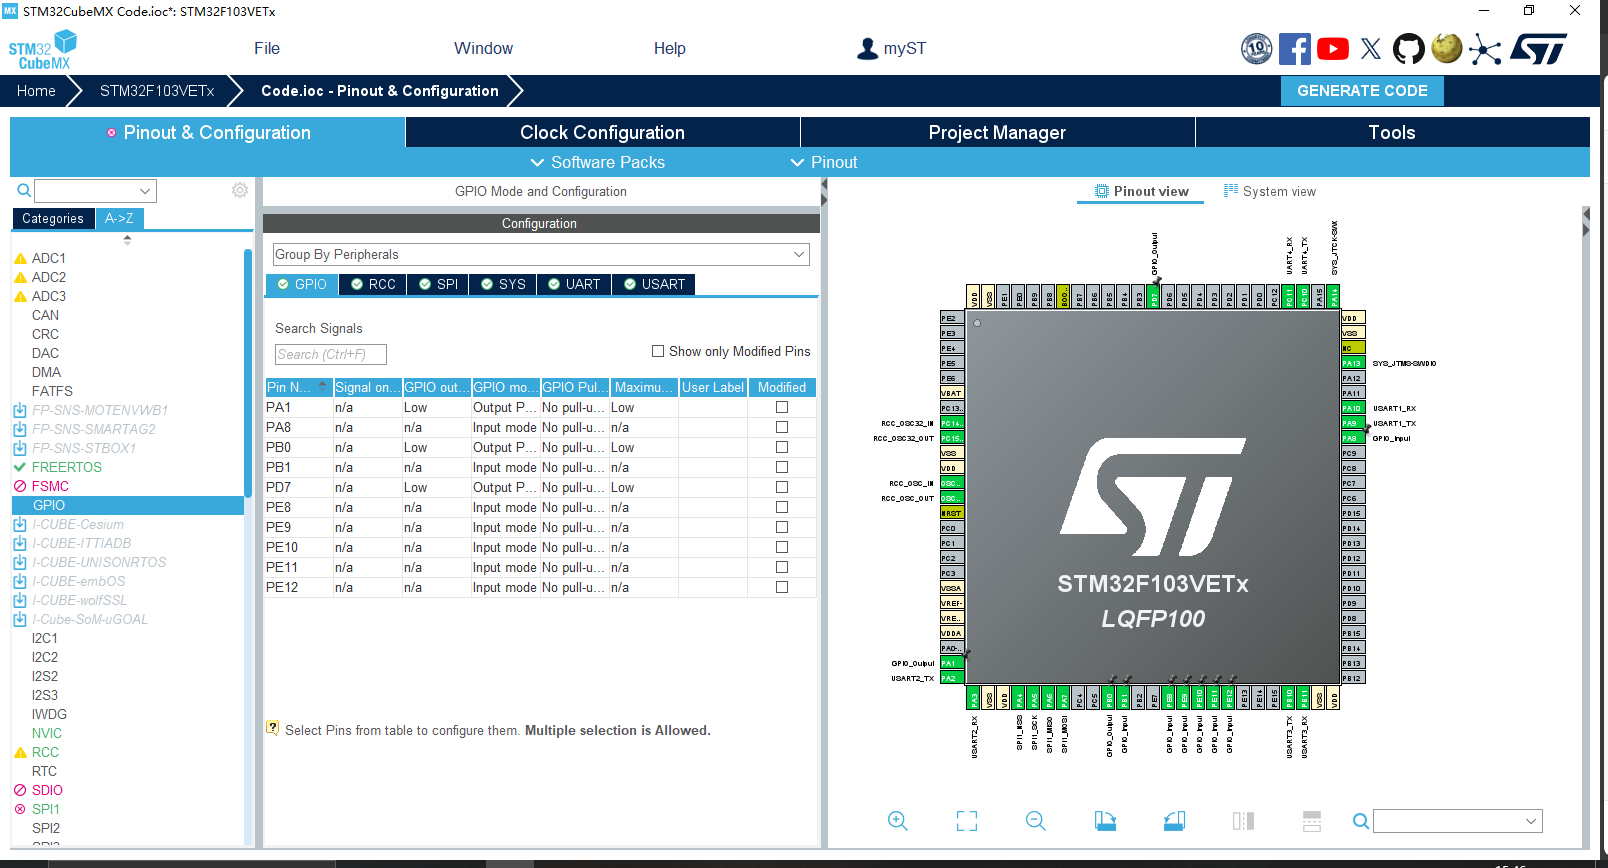Click the PA13 pin on the chip
Viewport: 1608px width, 868px height.
click(1352, 363)
